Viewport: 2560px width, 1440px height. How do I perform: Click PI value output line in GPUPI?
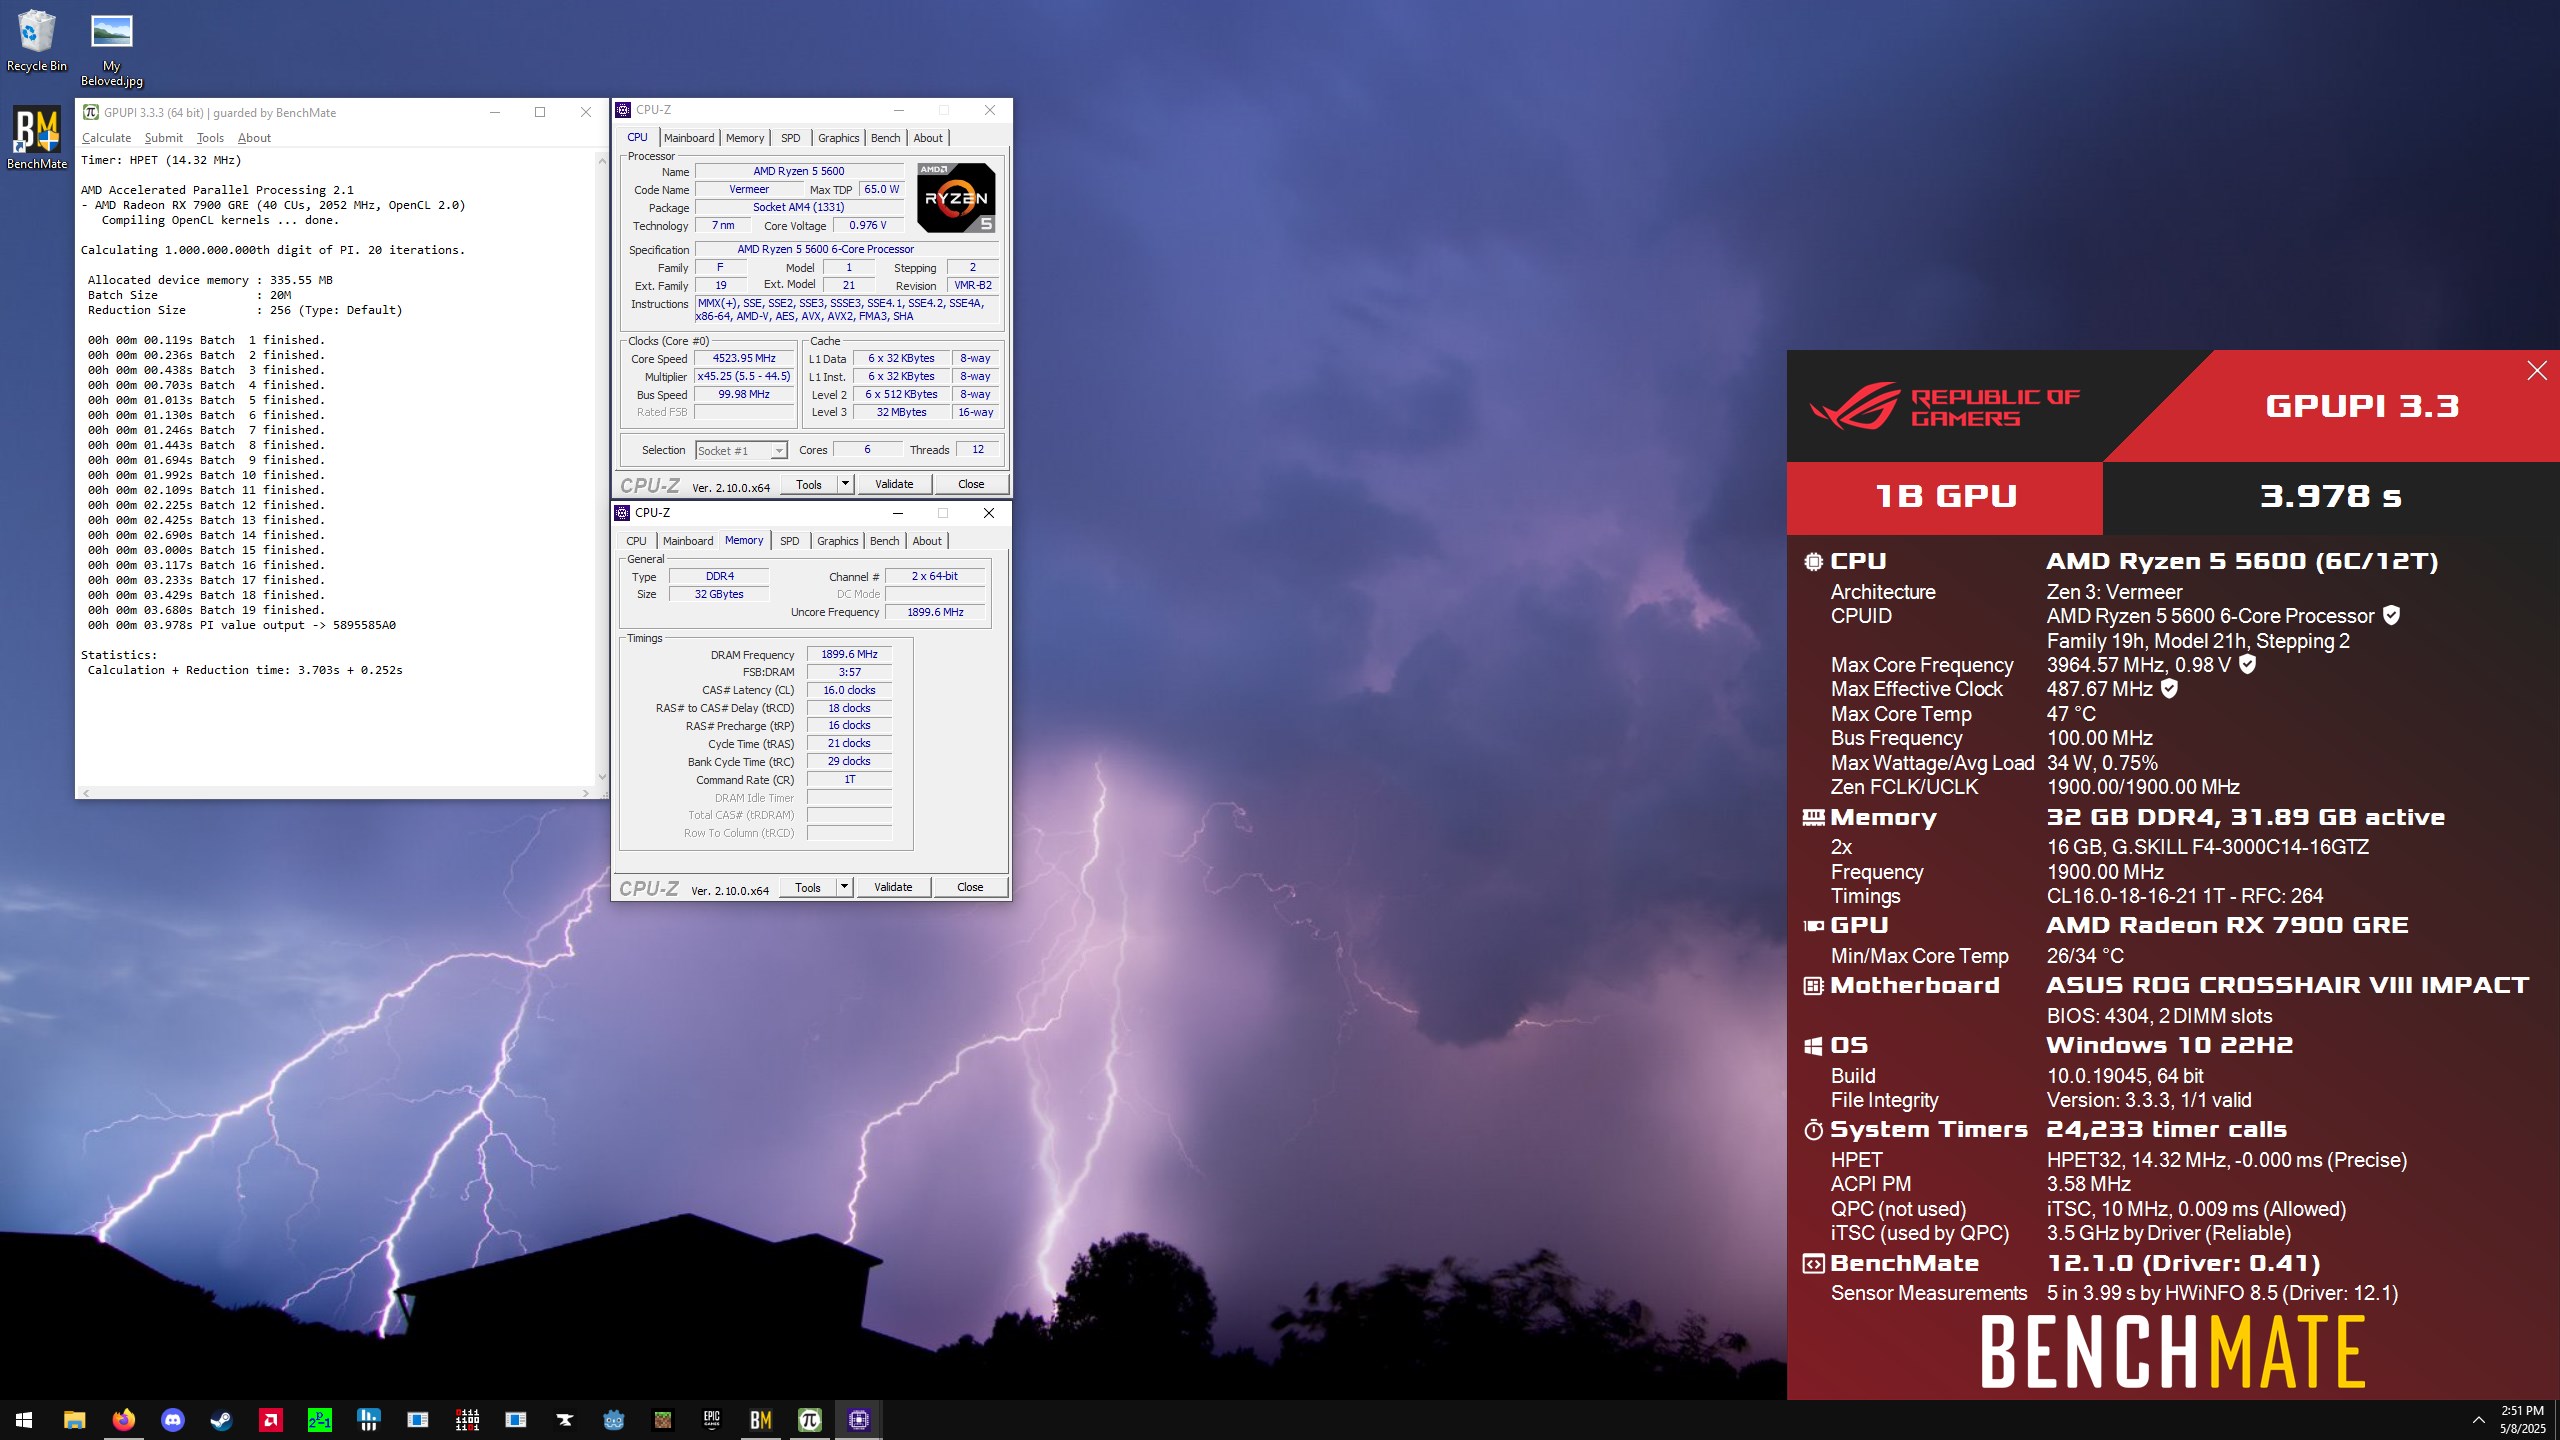pos(242,625)
